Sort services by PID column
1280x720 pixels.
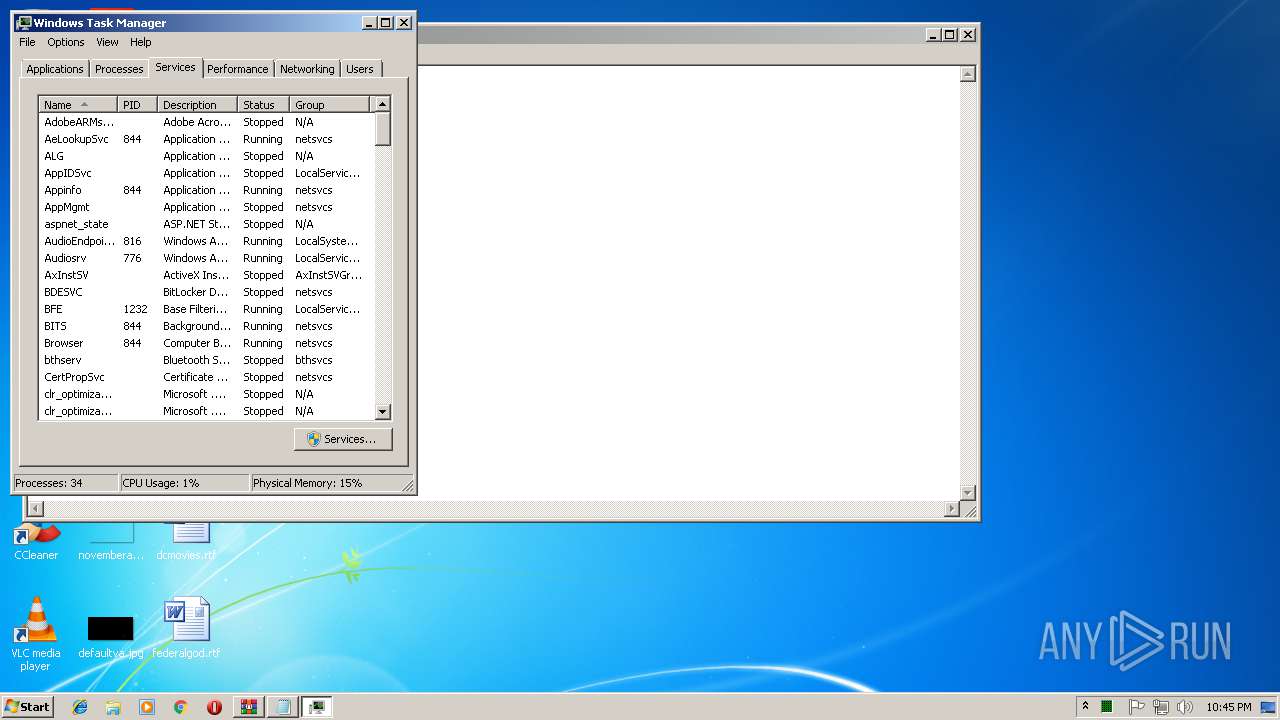[138, 105]
